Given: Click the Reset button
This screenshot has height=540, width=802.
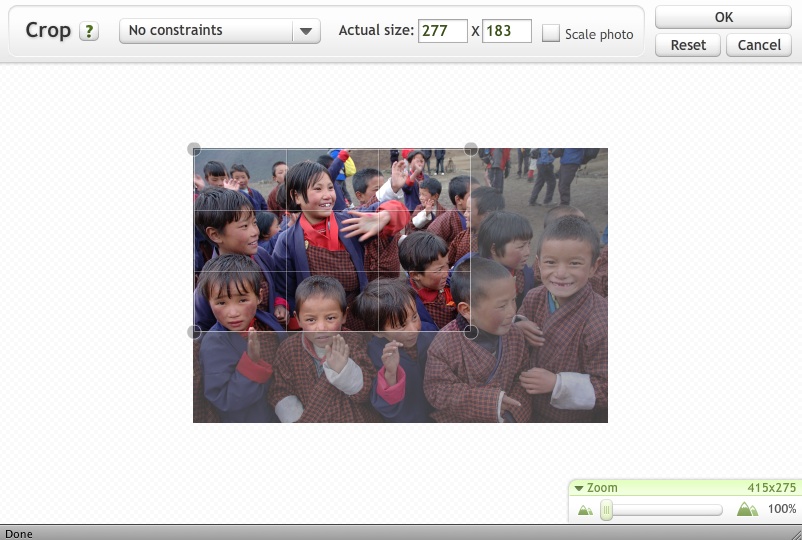Looking at the screenshot, I should [x=688, y=45].
